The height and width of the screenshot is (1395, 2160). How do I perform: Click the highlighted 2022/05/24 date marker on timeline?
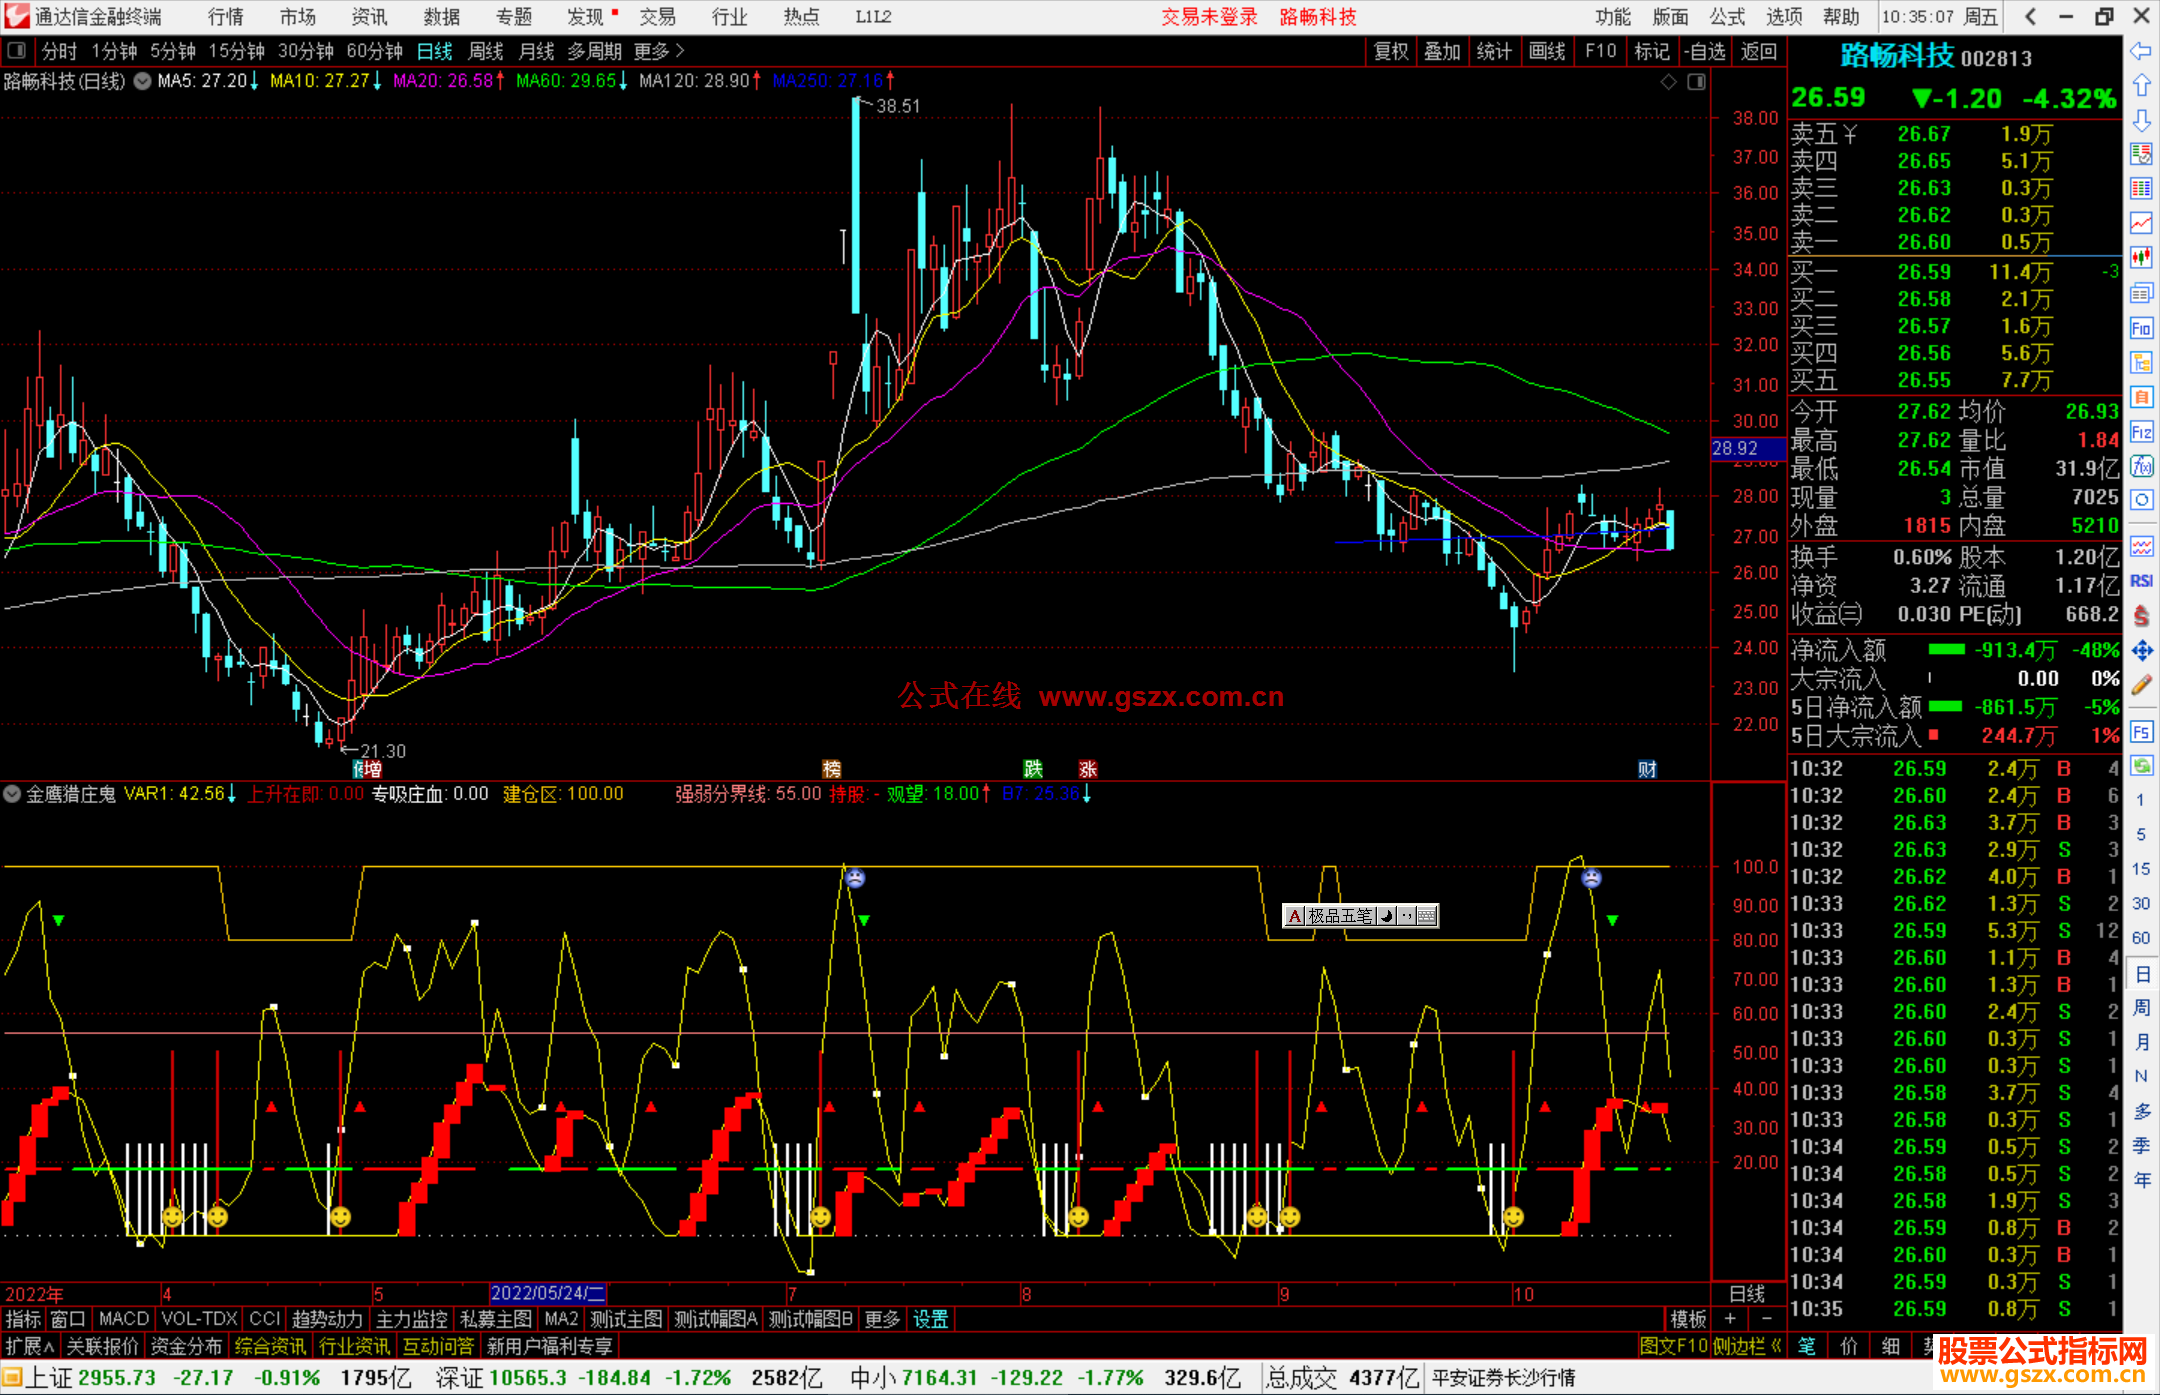[x=548, y=1293]
